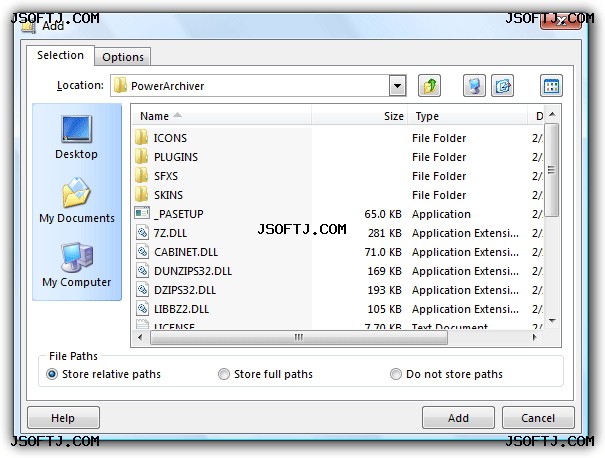Click the scroll up arrow

[552, 114]
